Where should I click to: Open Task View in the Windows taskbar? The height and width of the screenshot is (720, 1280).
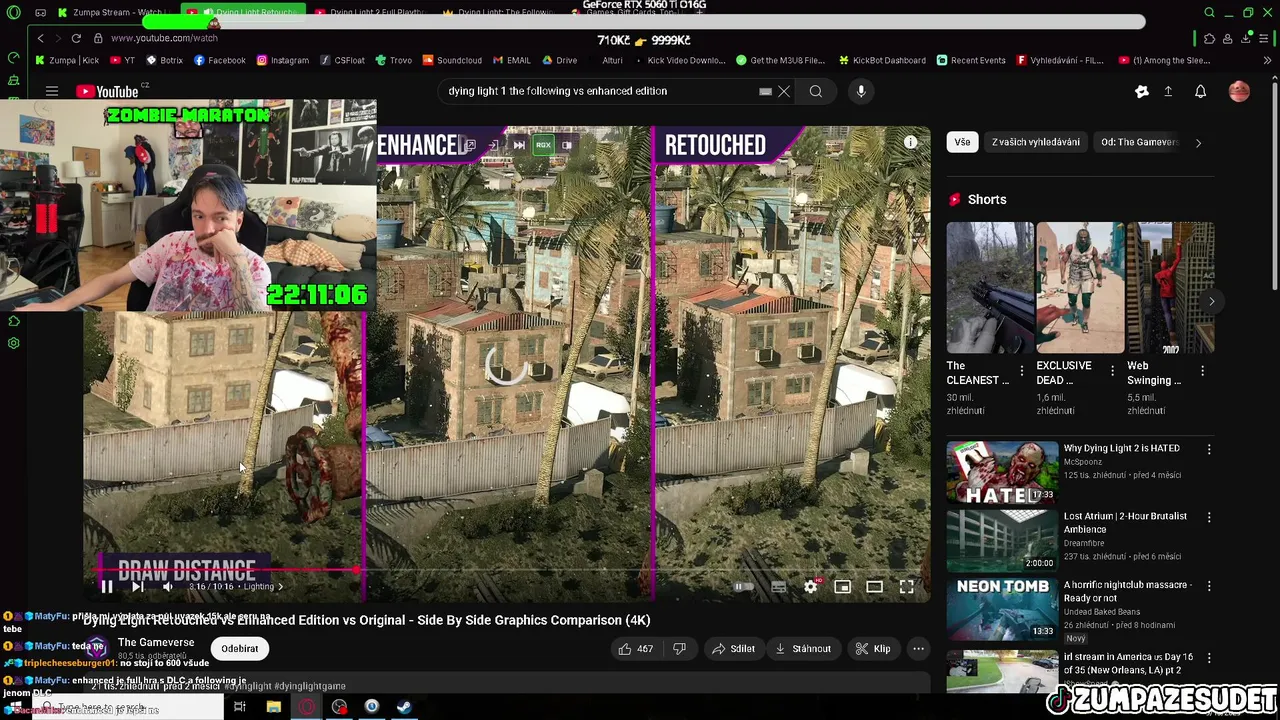pos(240,707)
